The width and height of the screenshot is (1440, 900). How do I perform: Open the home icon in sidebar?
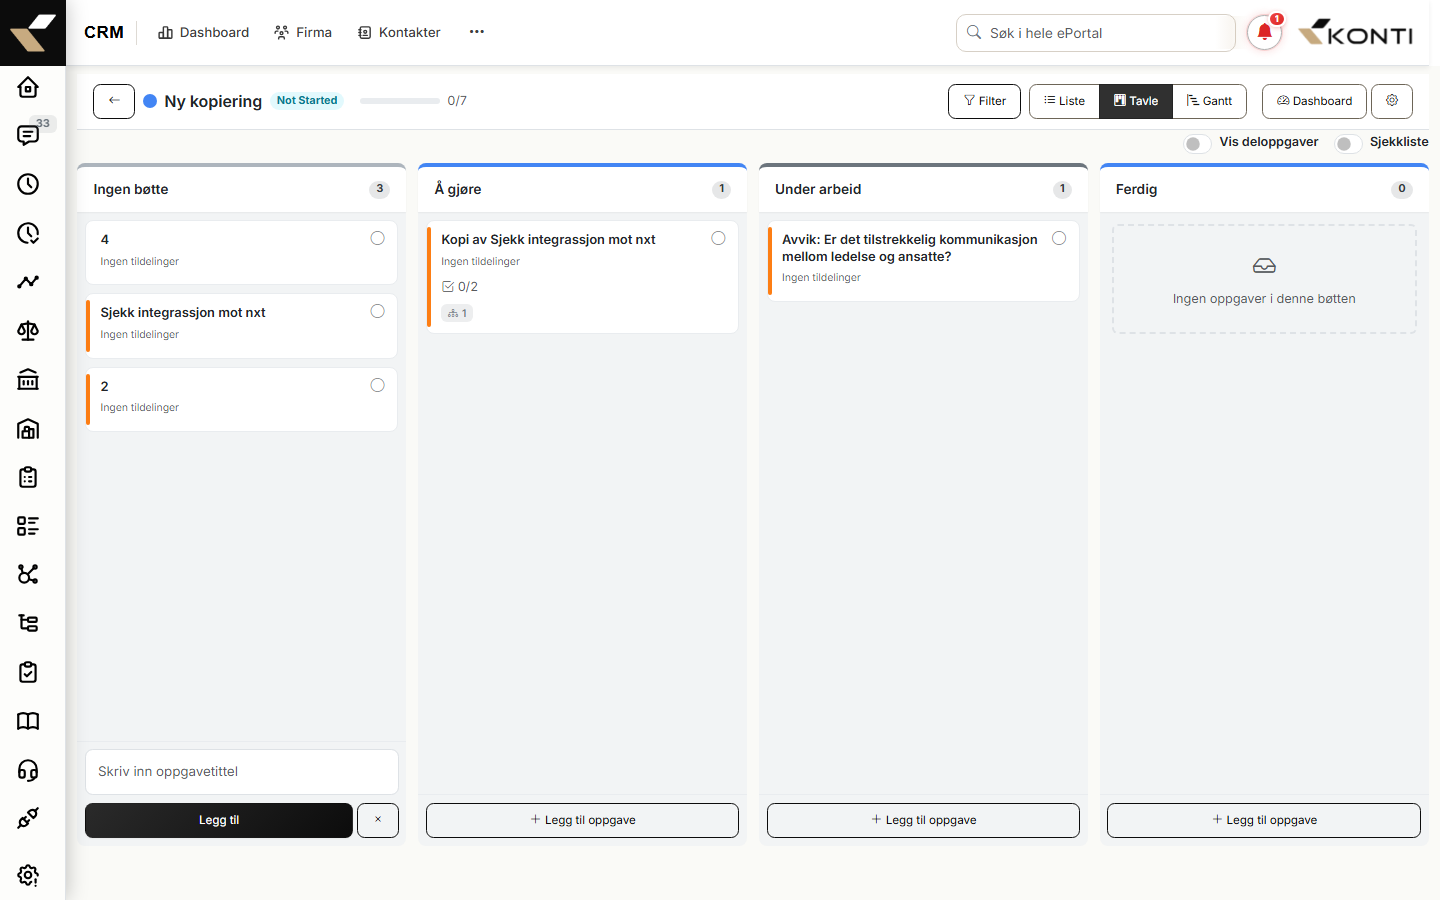pos(28,87)
